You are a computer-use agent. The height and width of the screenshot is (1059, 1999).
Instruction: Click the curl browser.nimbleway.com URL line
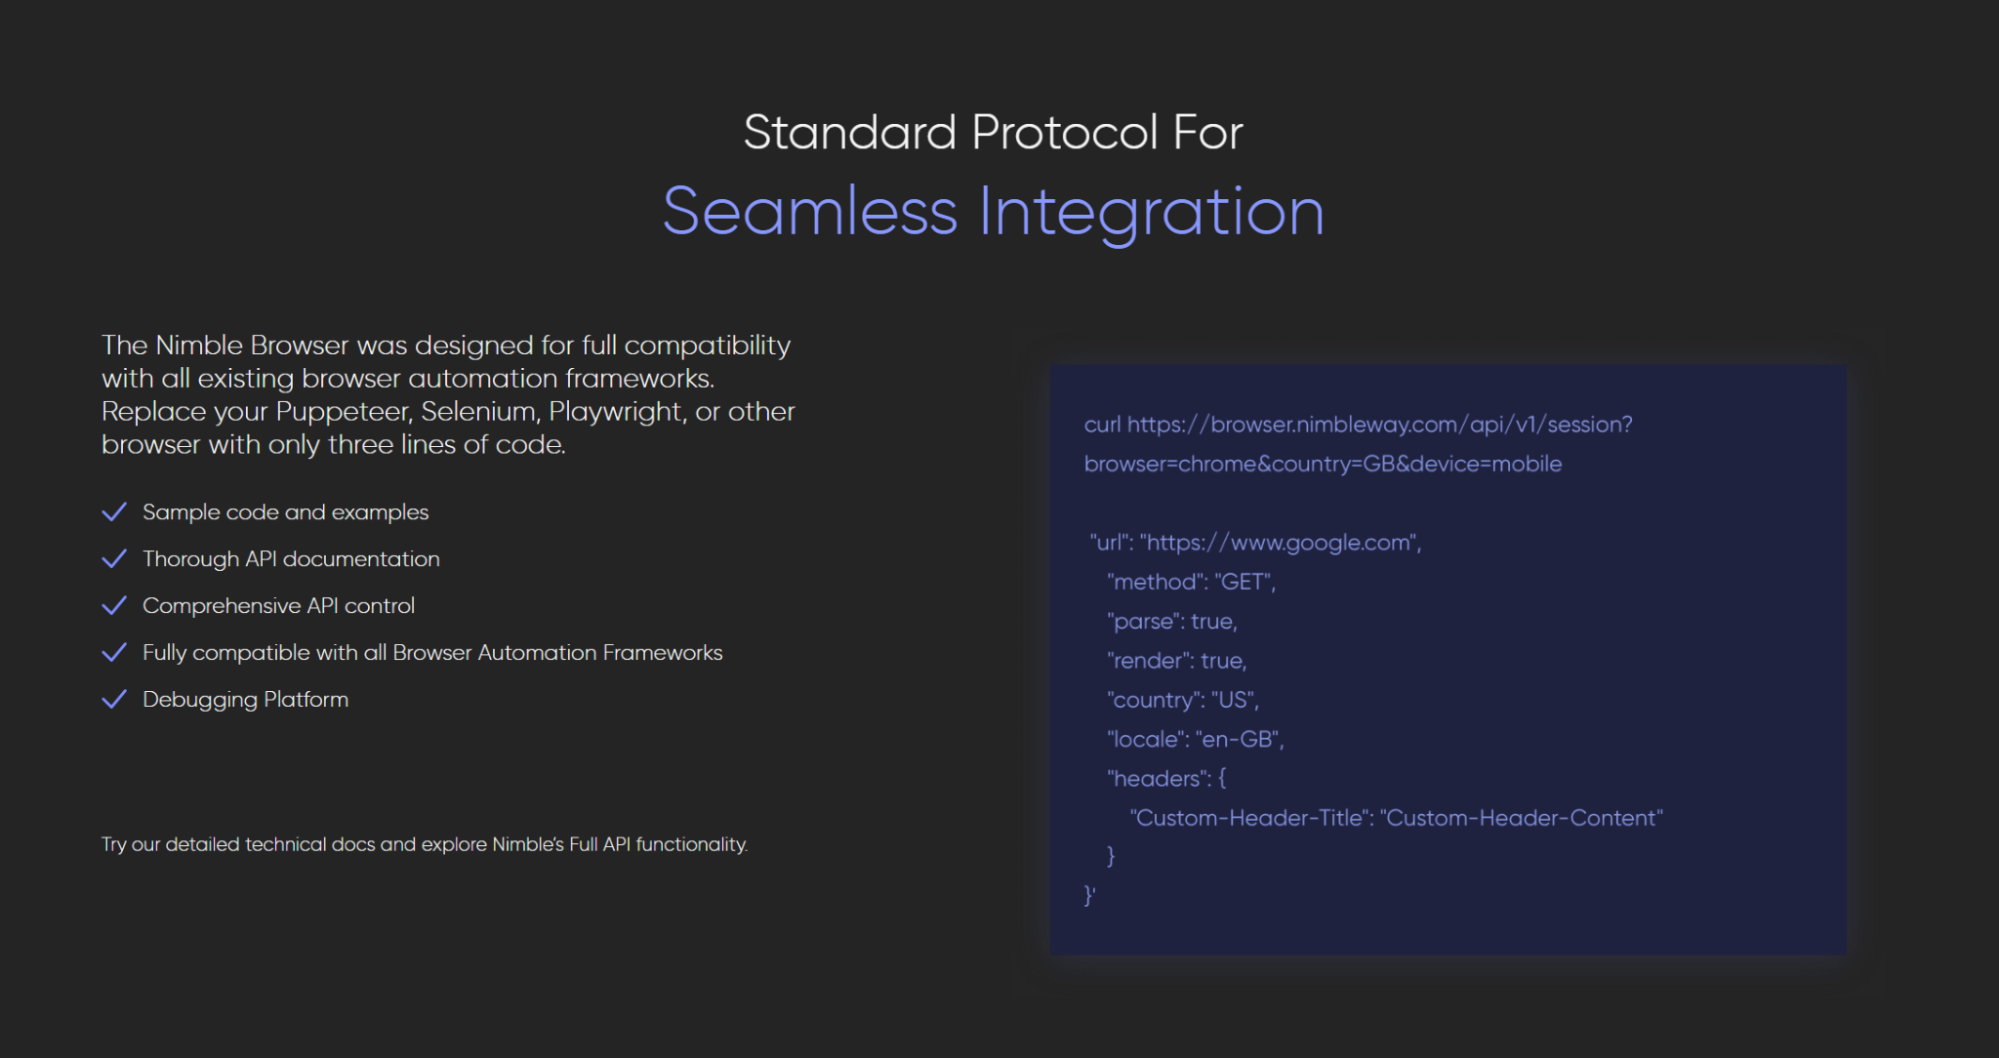click(x=1358, y=425)
